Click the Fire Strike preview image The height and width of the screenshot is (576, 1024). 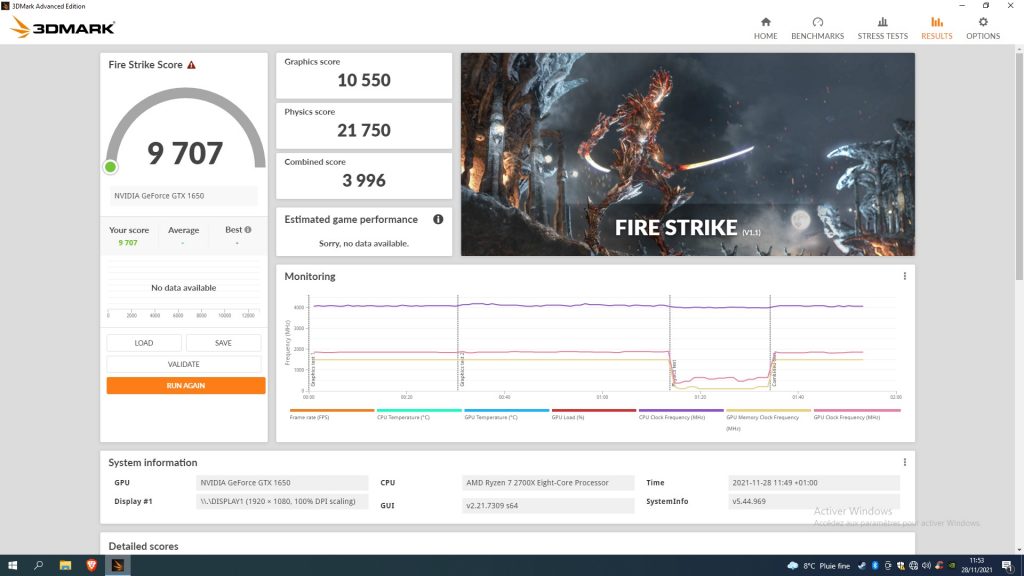[x=687, y=155]
